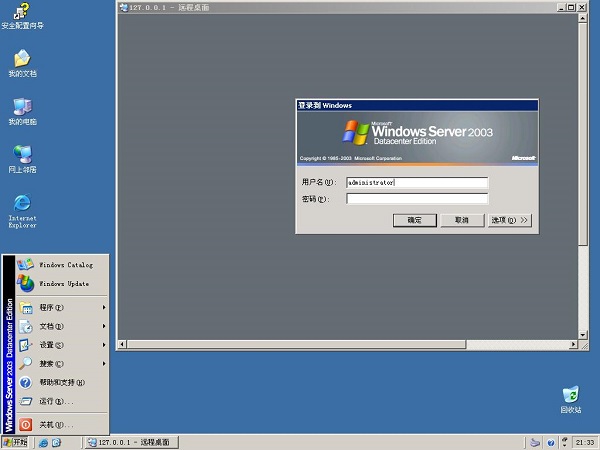Click the Programs folder icon in Start menu

tap(26, 308)
